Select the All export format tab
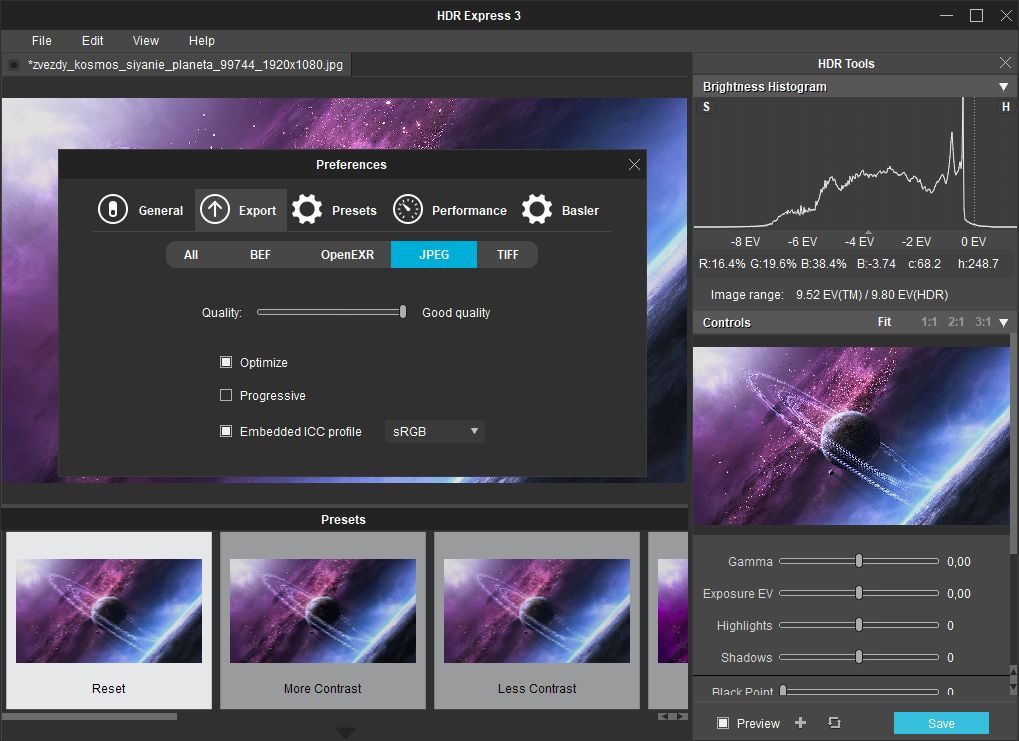The width and height of the screenshot is (1019, 741). 191,255
